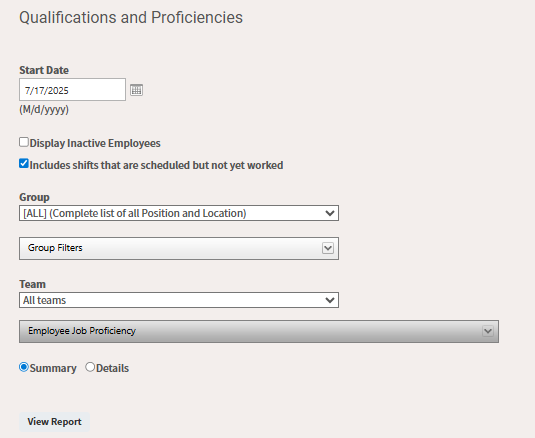Screen dimensions: 535x438
Task: Click the Team dropdown's down arrow
Action: coord(330,300)
